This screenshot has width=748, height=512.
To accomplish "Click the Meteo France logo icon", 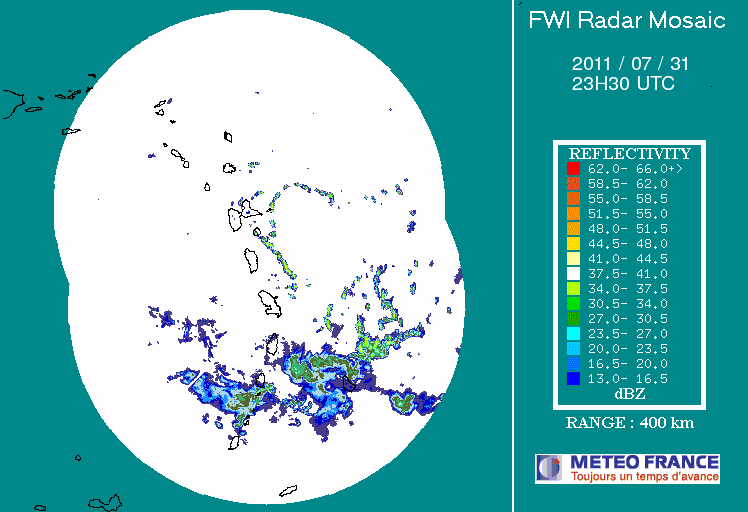I will (550, 468).
